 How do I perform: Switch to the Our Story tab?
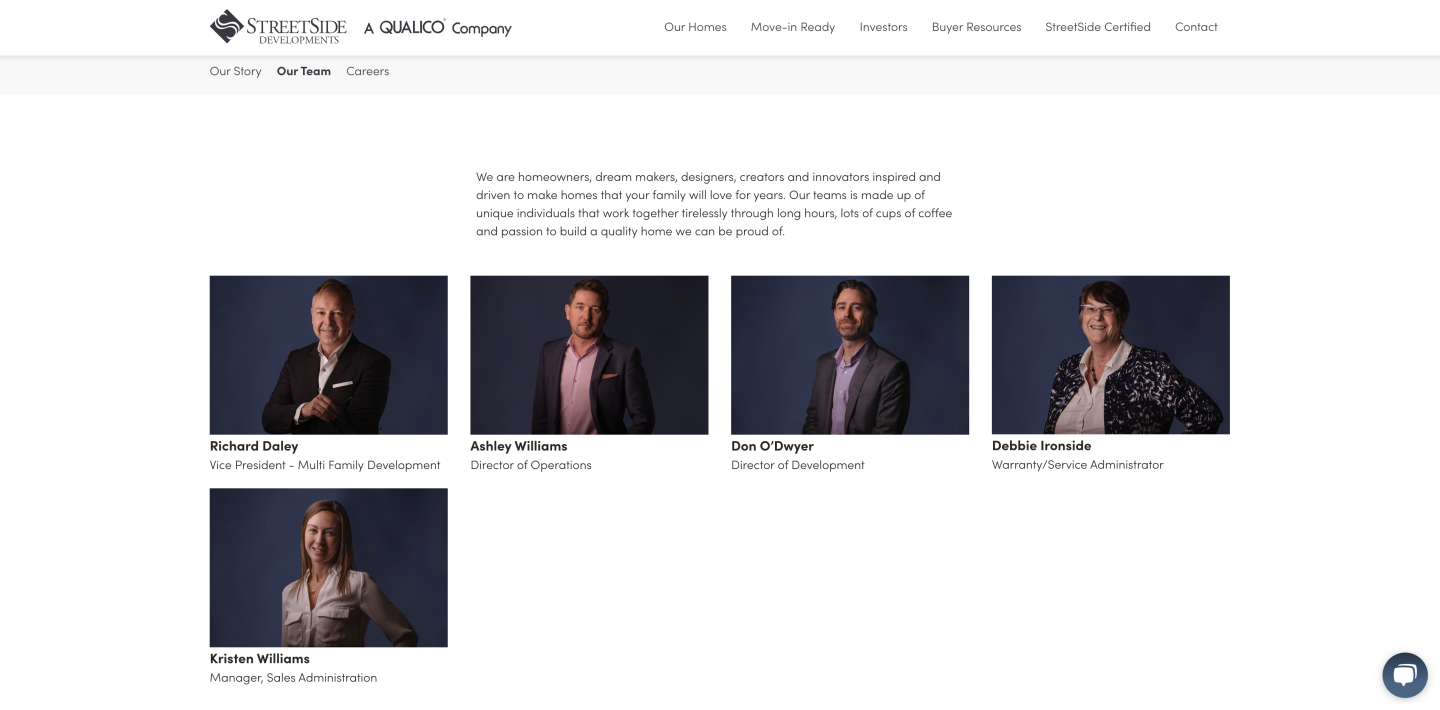pos(235,71)
